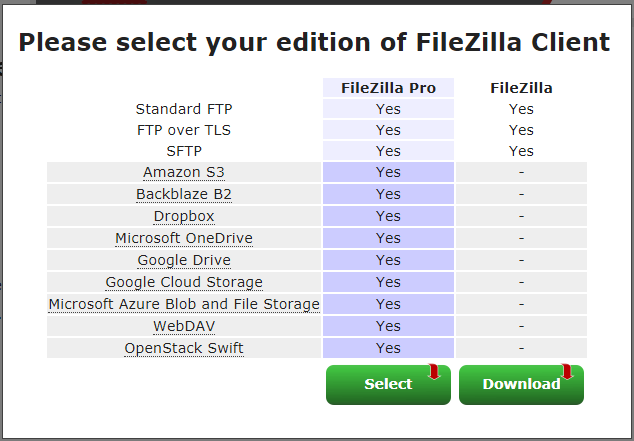The width and height of the screenshot is (634, 441).
Task: Click the Download button for FileZilla
Action: [521, 384]
